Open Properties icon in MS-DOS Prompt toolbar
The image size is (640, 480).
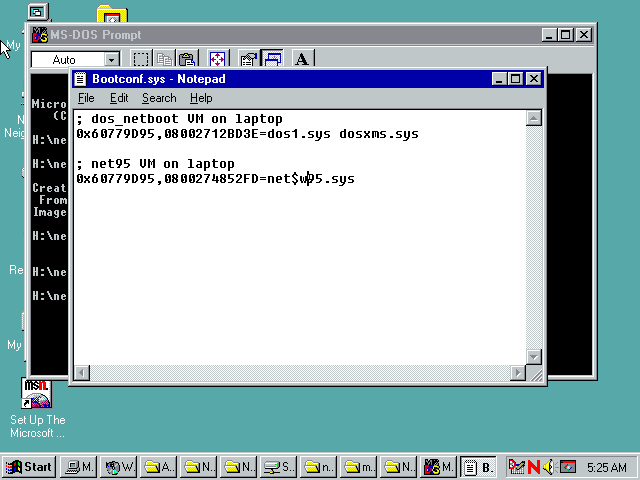(249, 59)
